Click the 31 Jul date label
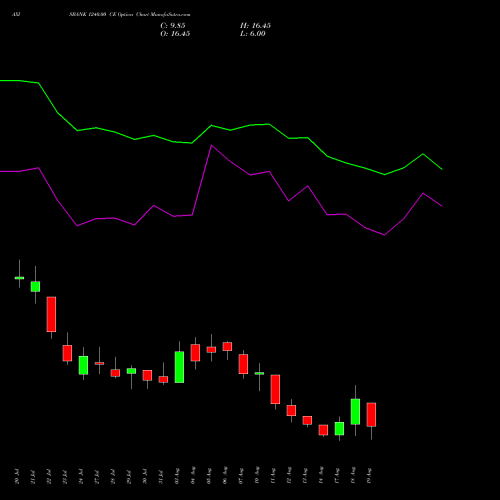The image size is (500, 500). (x=161, y=477)
